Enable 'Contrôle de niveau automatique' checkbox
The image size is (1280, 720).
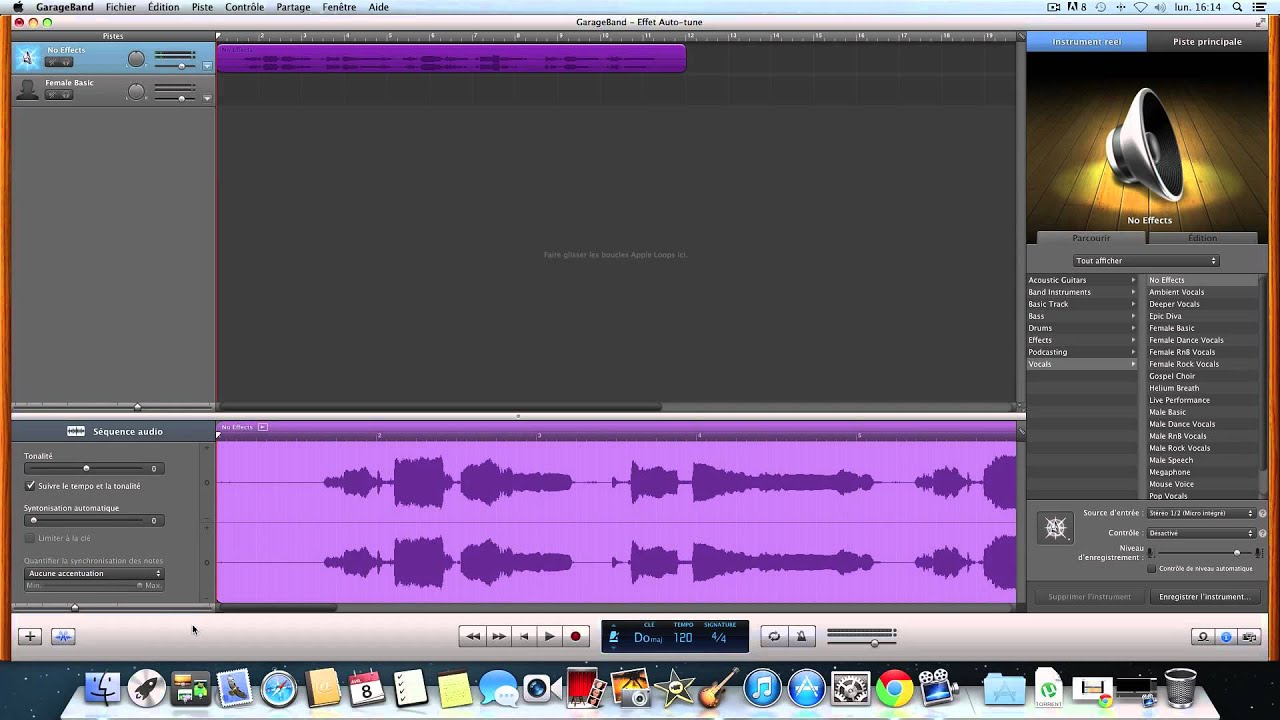pos(1152,569)
